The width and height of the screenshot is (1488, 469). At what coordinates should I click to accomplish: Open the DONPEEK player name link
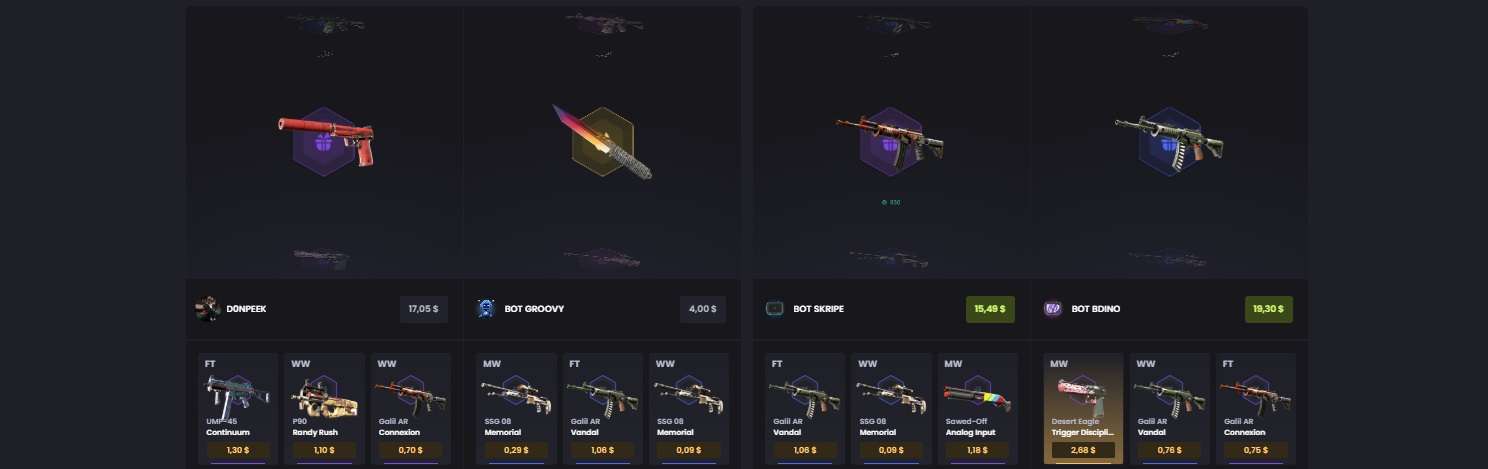click(246, 309)
